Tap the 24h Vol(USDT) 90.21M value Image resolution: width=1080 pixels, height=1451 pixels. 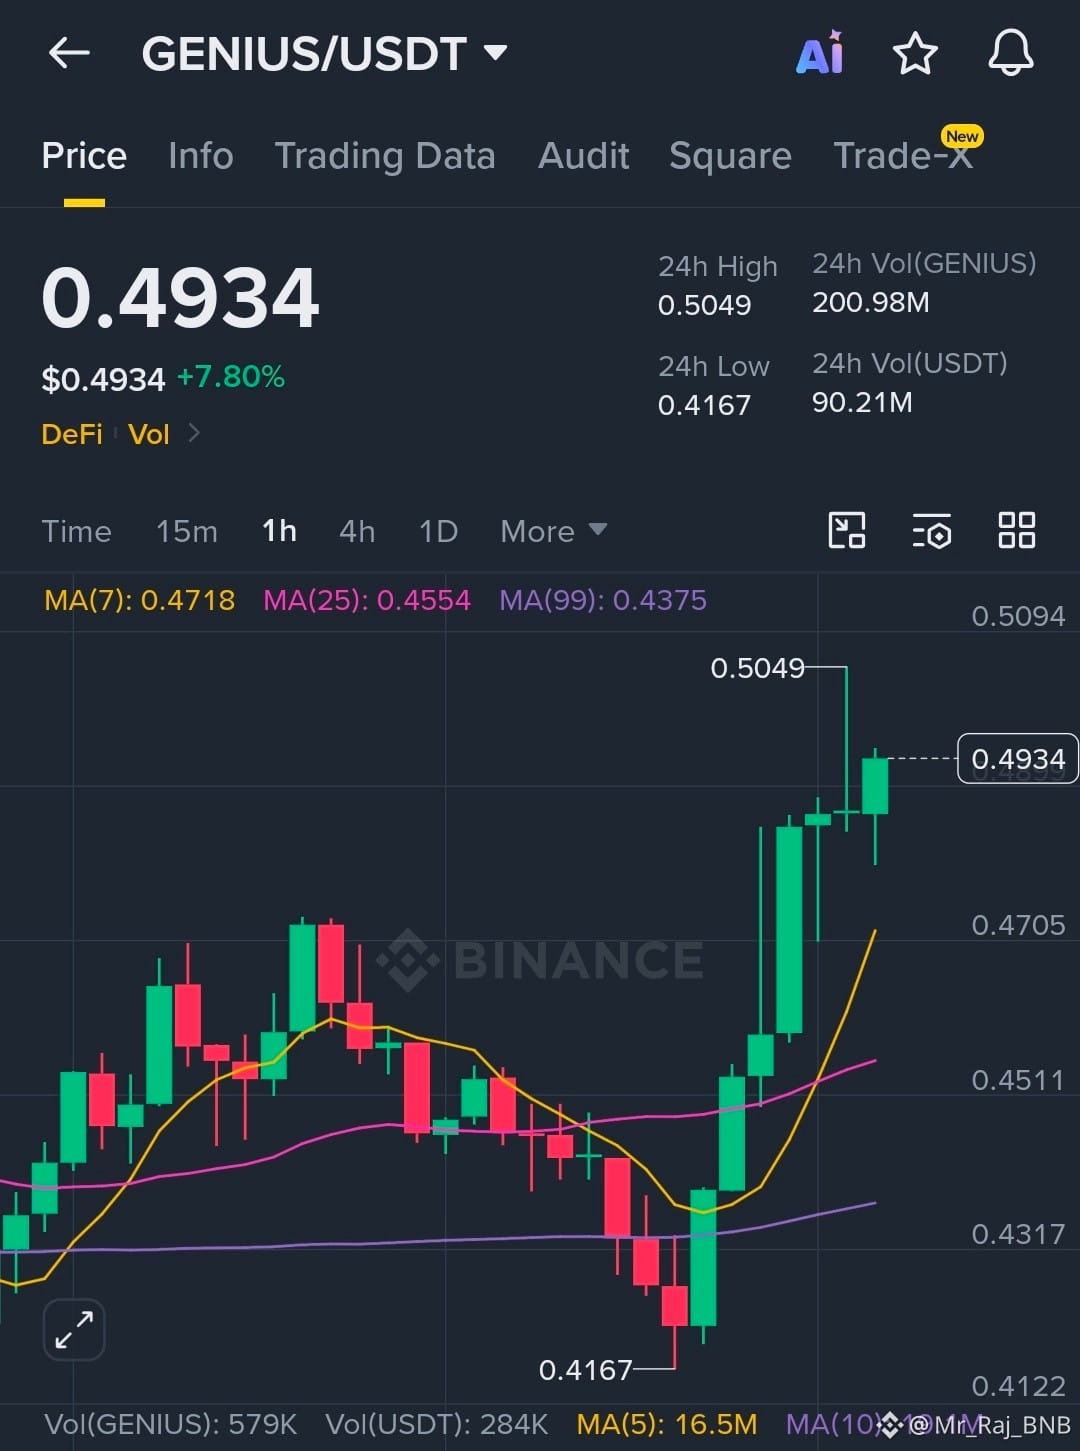tap(862, 402)
